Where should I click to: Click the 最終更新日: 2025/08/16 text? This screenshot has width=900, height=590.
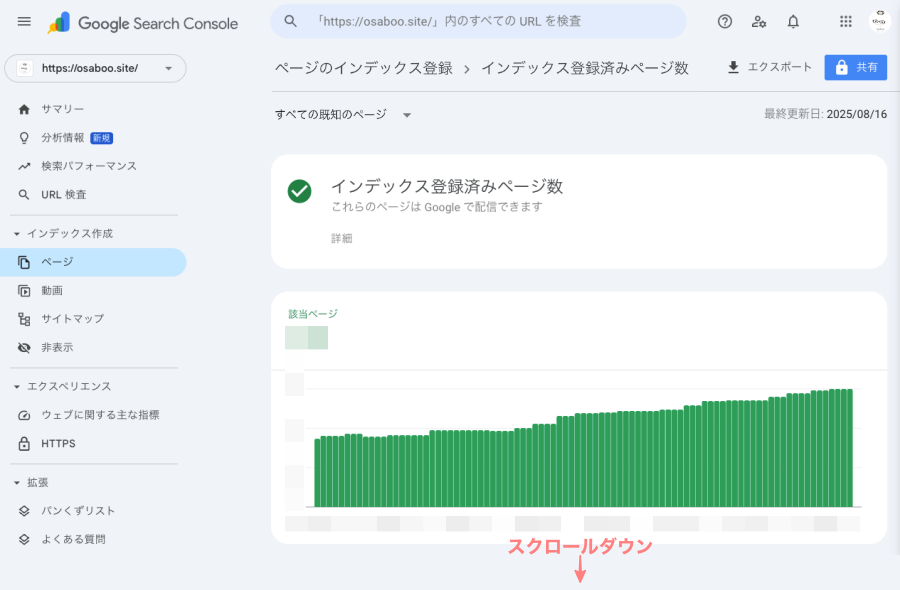point(825,114)
